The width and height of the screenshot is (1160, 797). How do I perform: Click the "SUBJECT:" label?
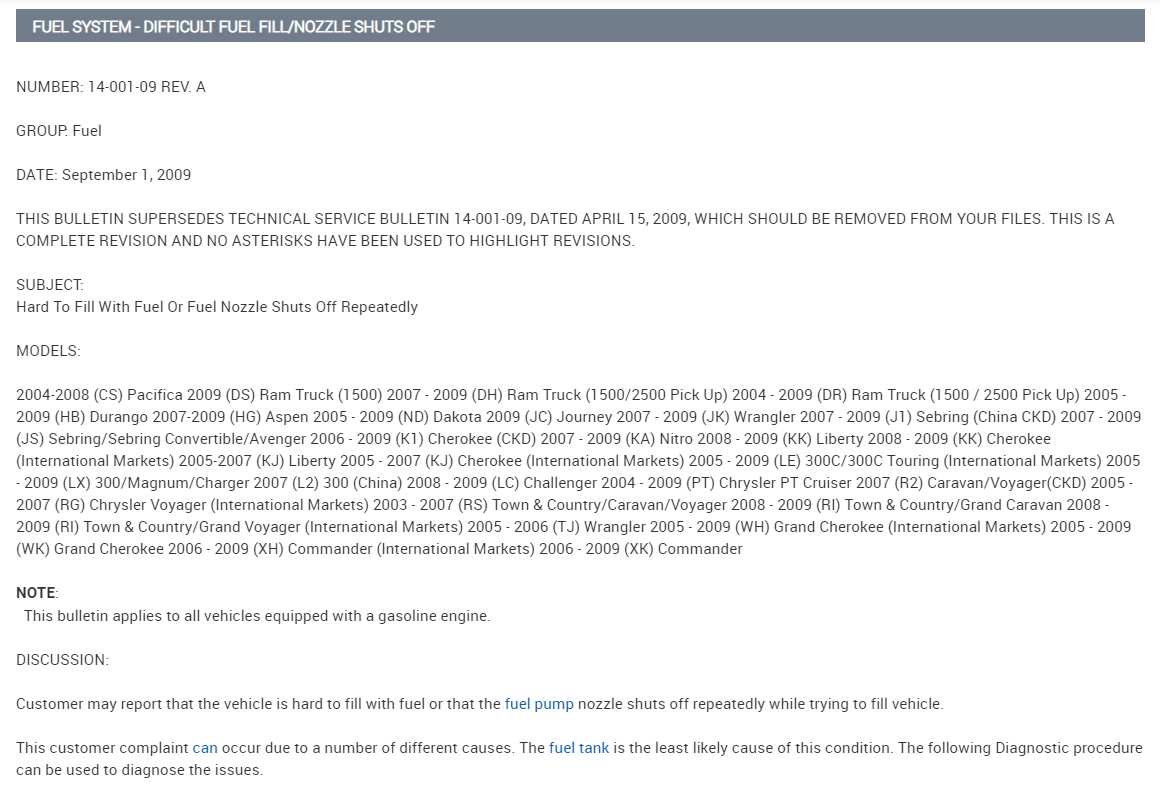50,285
